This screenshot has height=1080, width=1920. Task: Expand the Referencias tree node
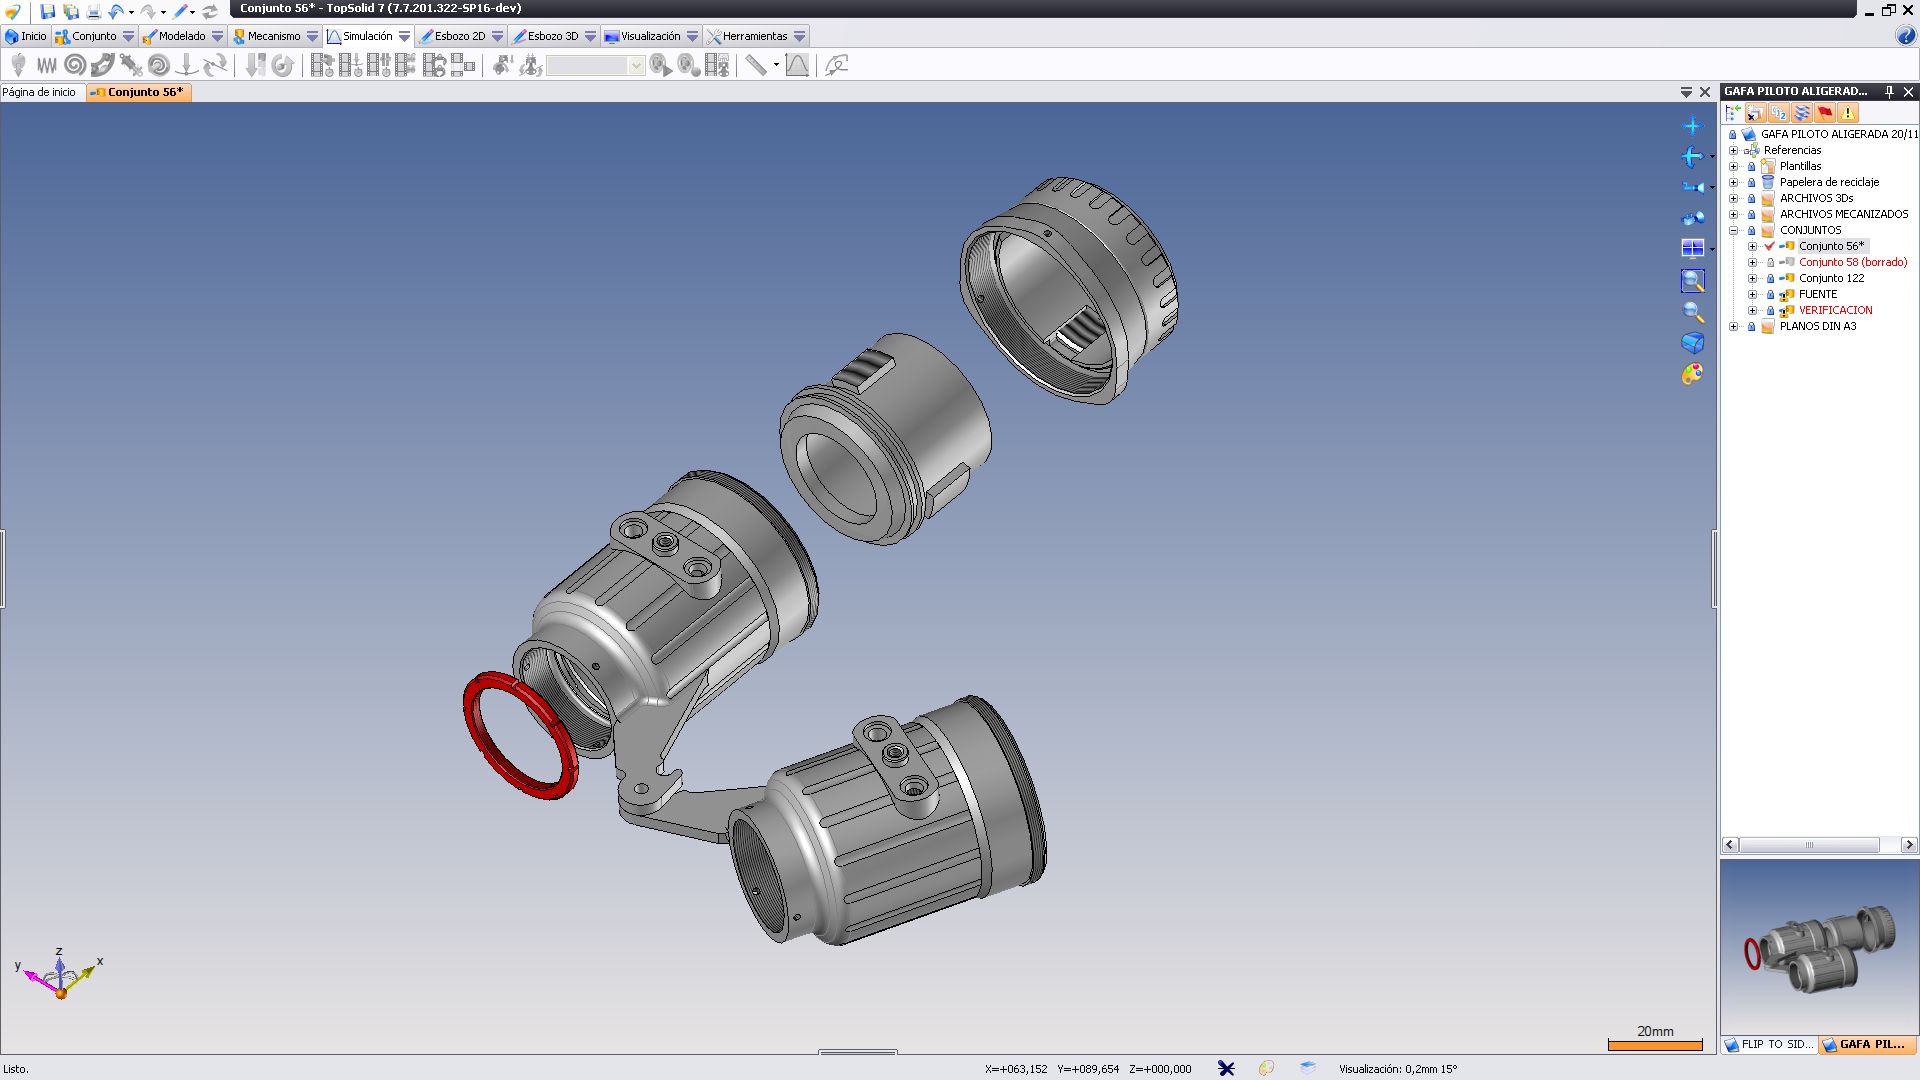pyautogui.click(x=1733, y=150)
